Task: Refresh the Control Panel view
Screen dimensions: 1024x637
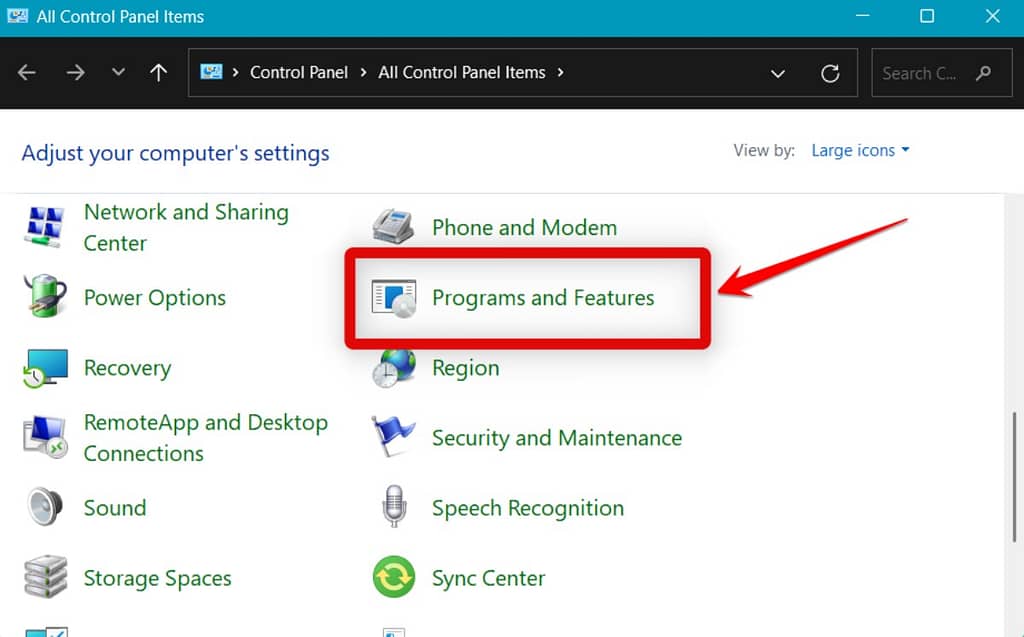Action: pos(830,73)
